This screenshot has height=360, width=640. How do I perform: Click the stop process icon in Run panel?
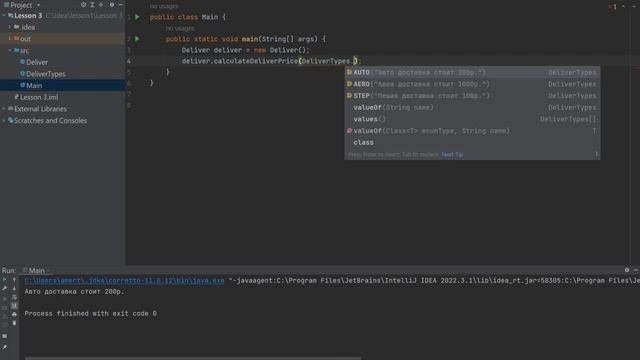pos(4,298)
